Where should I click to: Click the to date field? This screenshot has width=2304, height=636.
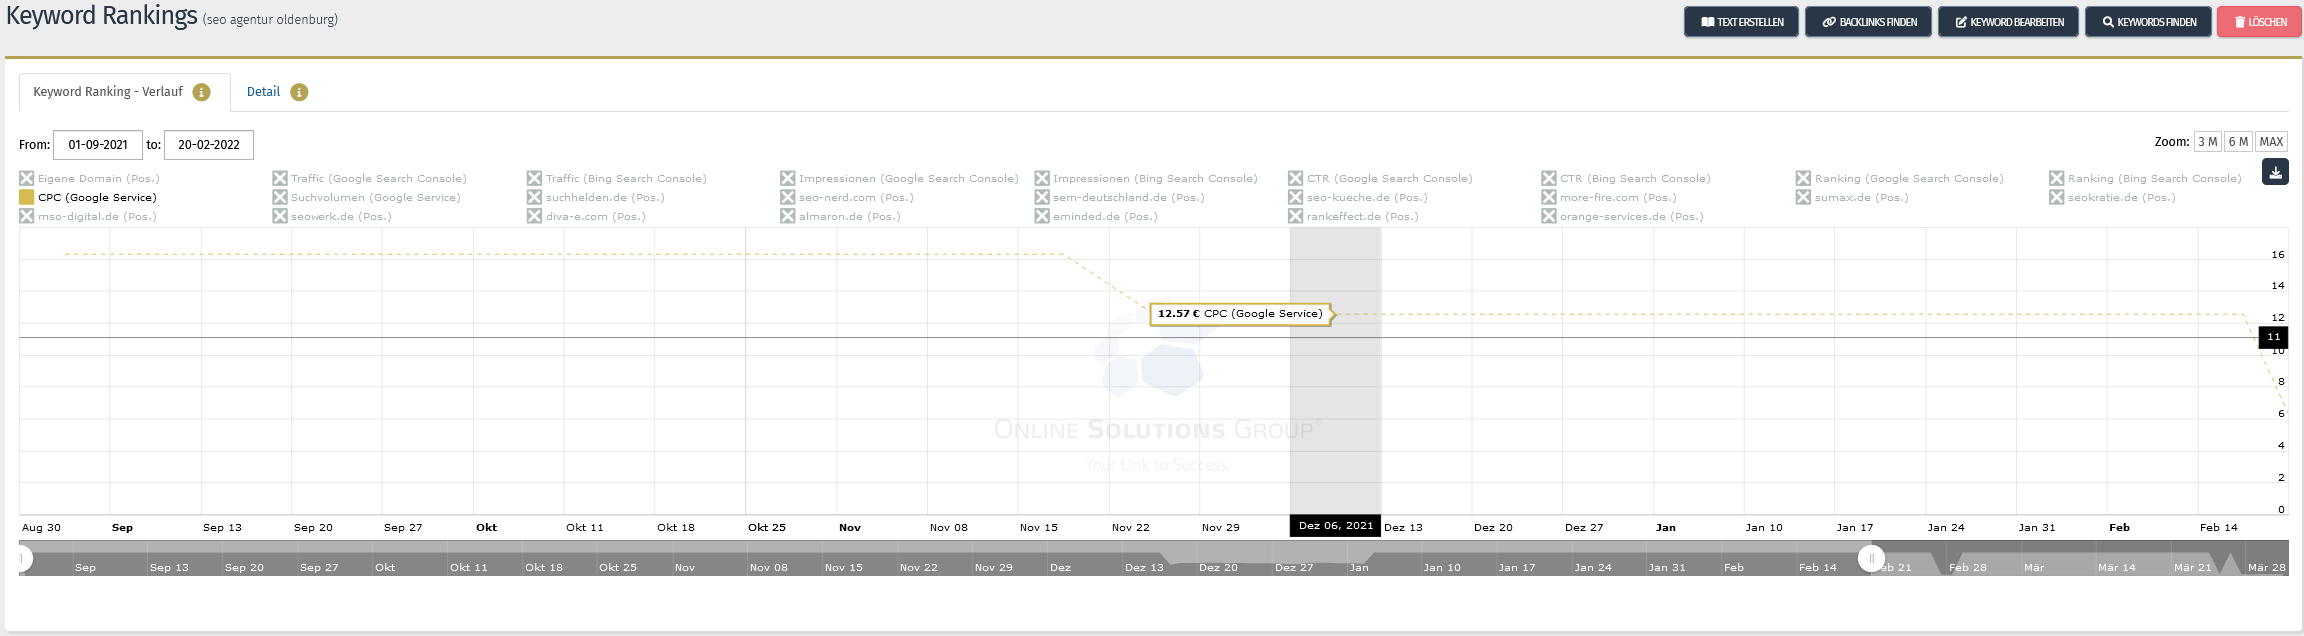coord(209,145)
